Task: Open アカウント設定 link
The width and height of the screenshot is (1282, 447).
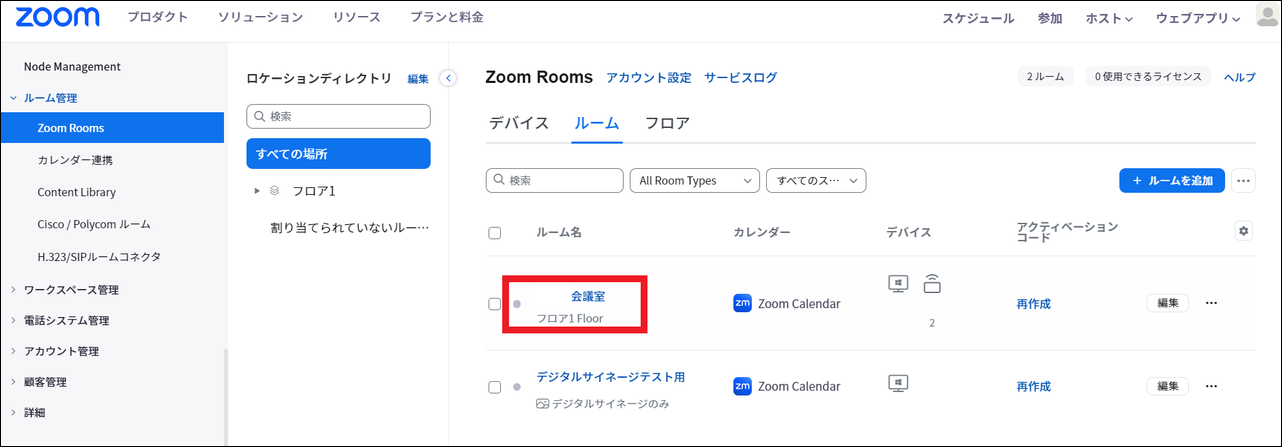Action: (649, 78)
